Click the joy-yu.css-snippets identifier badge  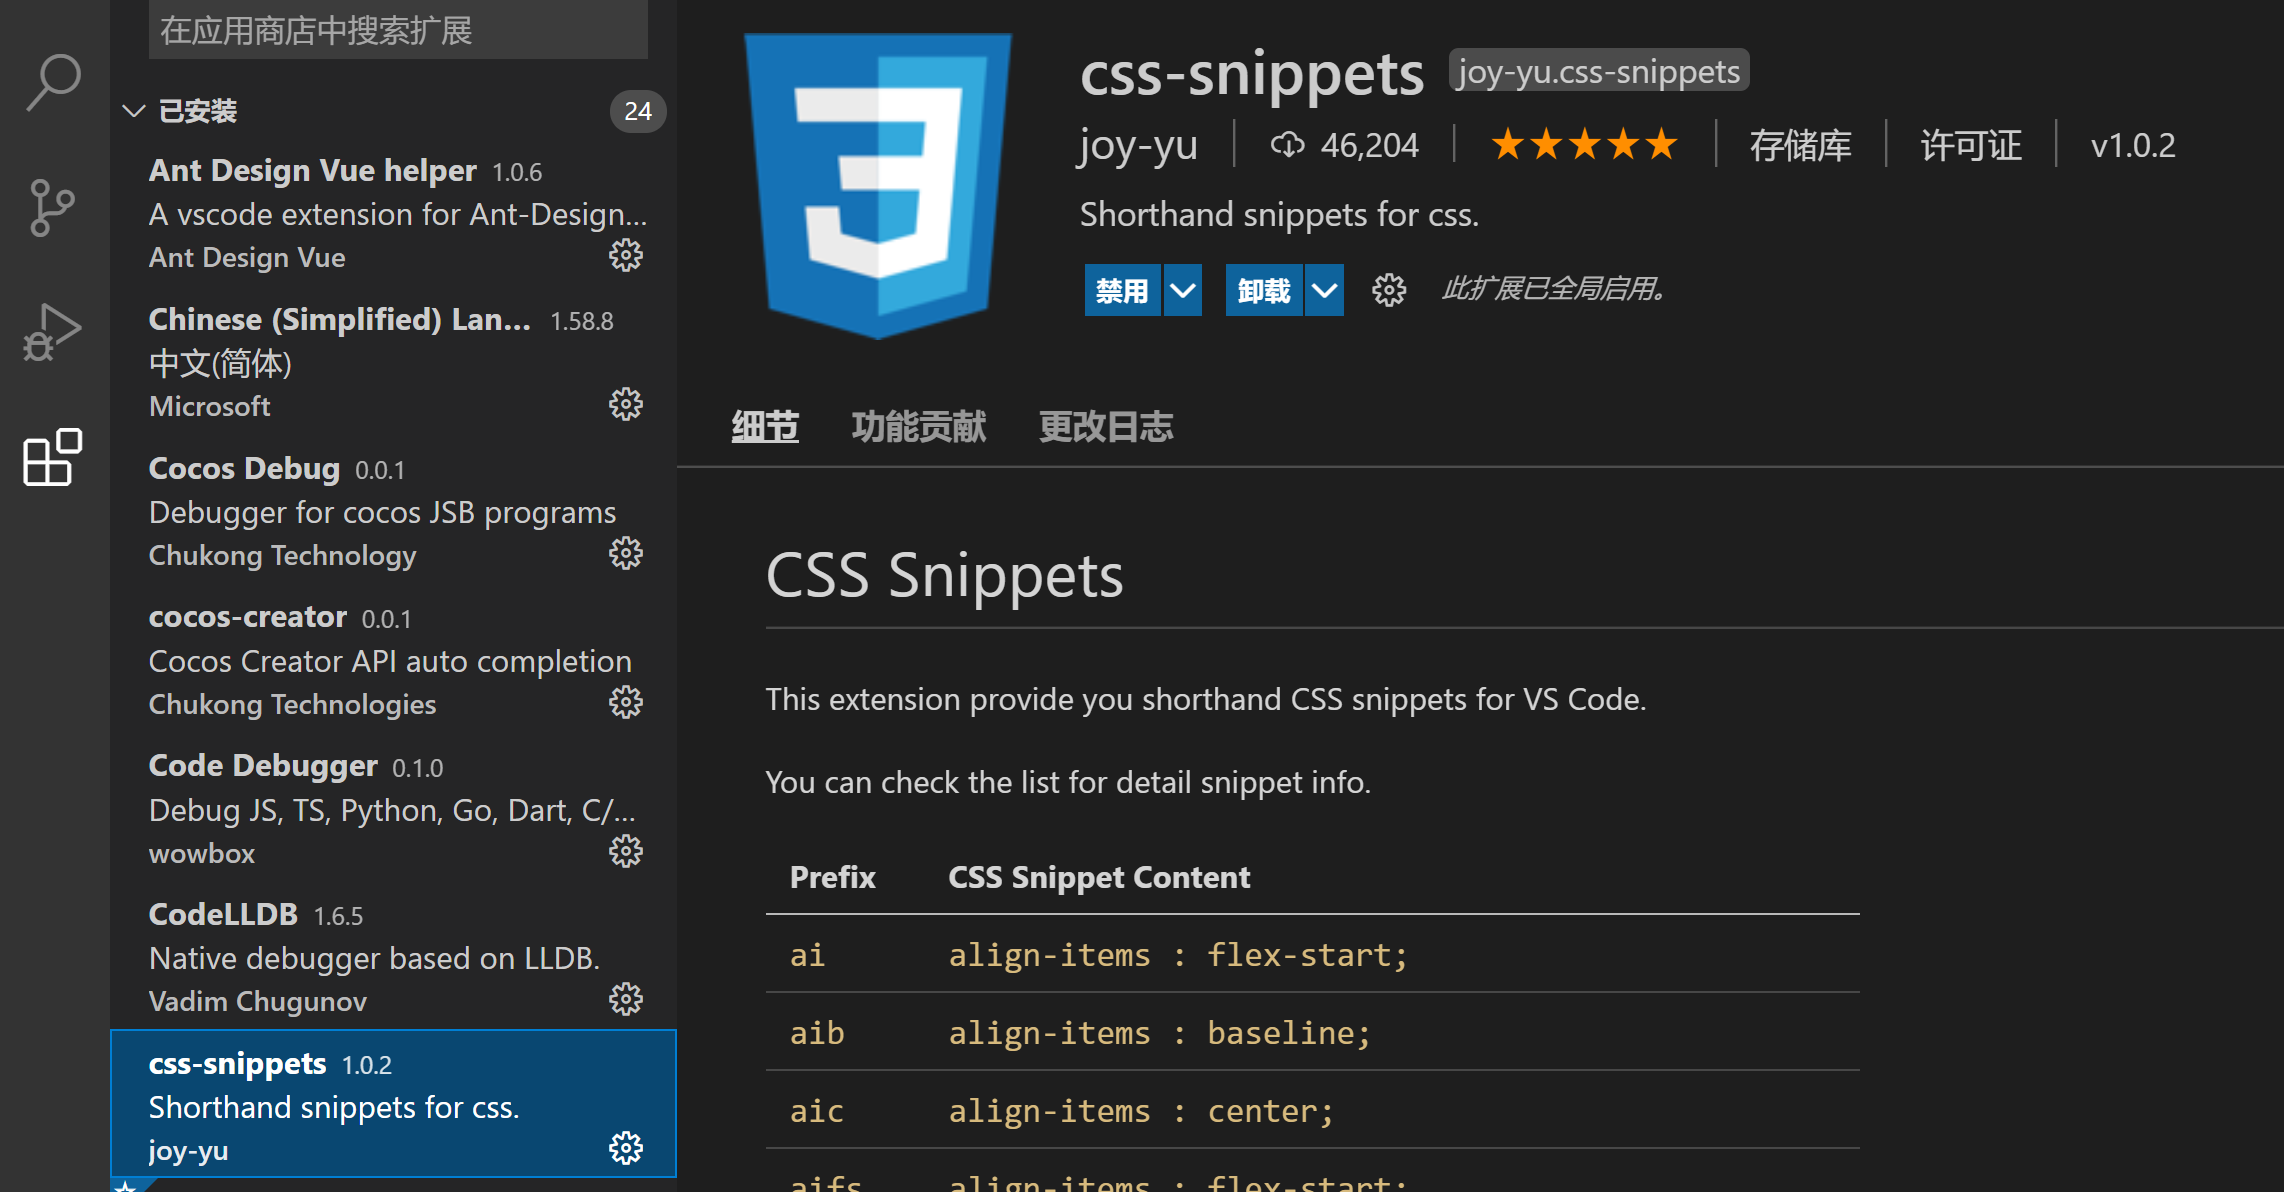pyautogui.click(x=1598, y=71)
